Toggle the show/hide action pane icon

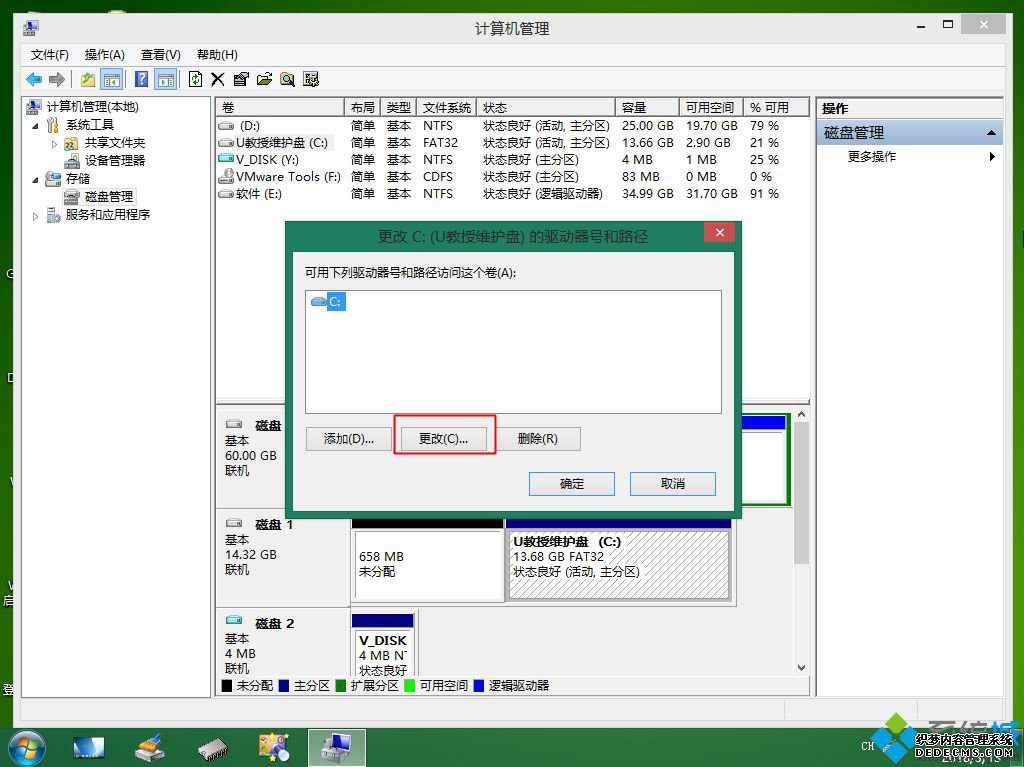[x=166, y=80]
